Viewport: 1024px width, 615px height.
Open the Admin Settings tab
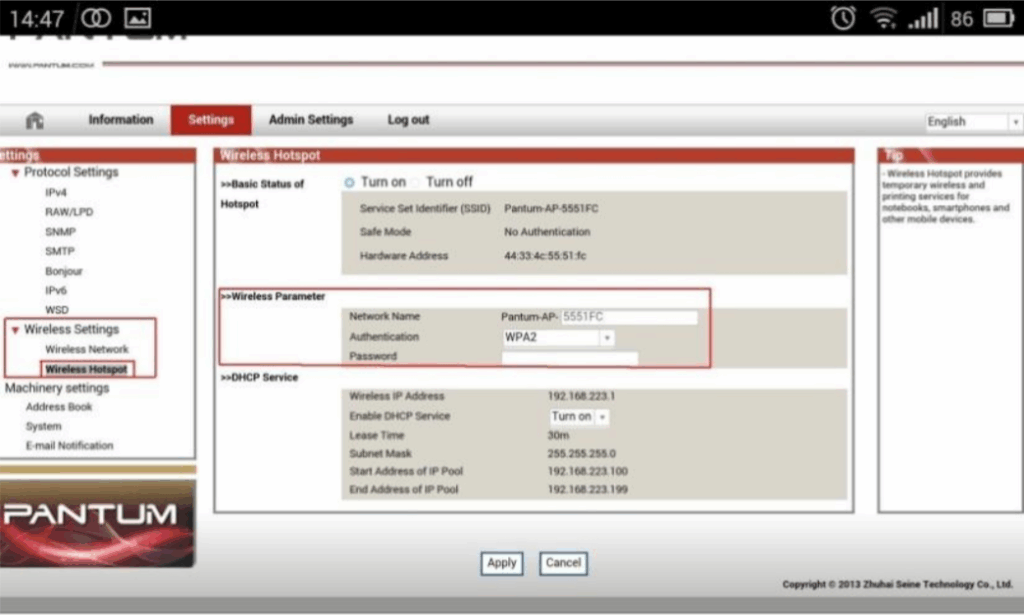click(x=311, y=120)
